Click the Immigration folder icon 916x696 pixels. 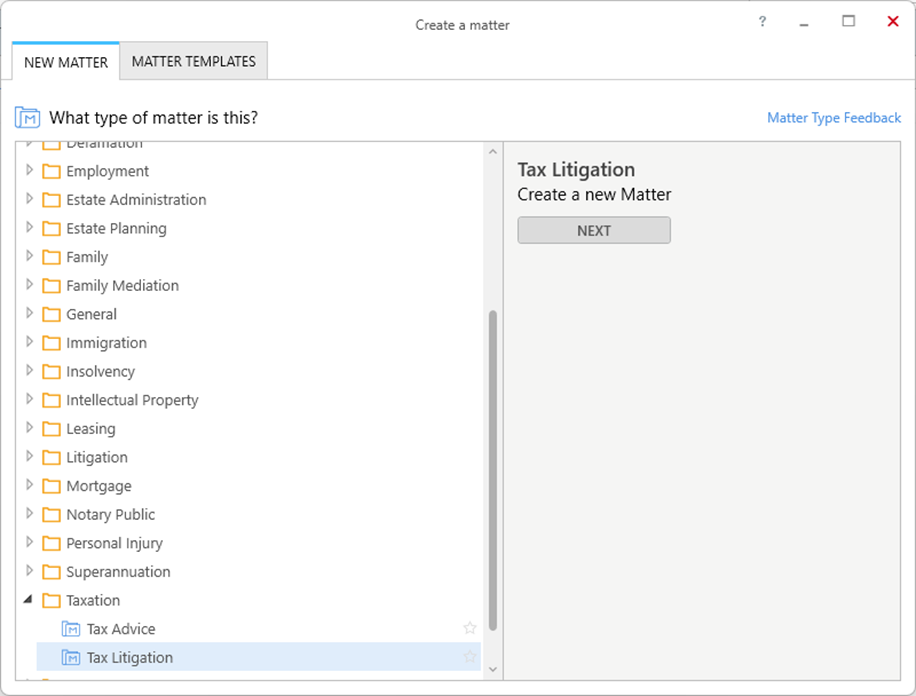(51, 343)
